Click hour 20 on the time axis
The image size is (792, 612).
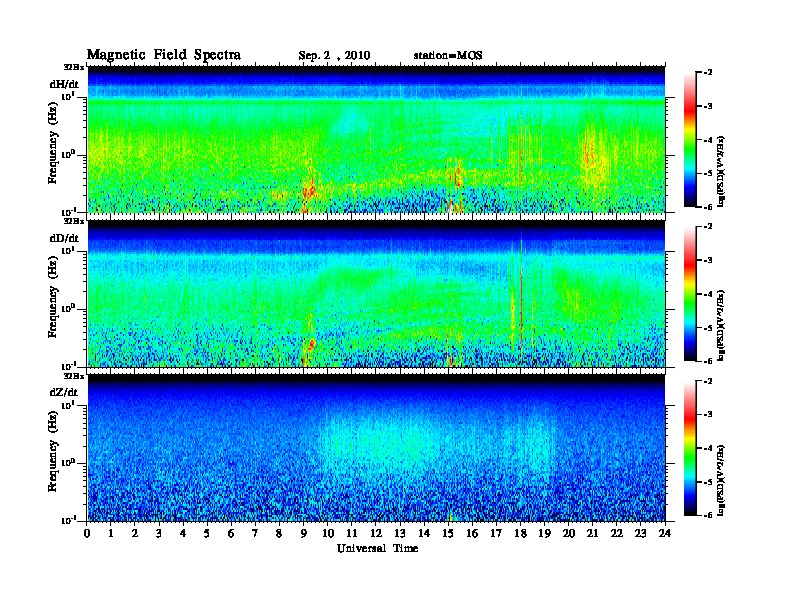(x=569, y=533)
